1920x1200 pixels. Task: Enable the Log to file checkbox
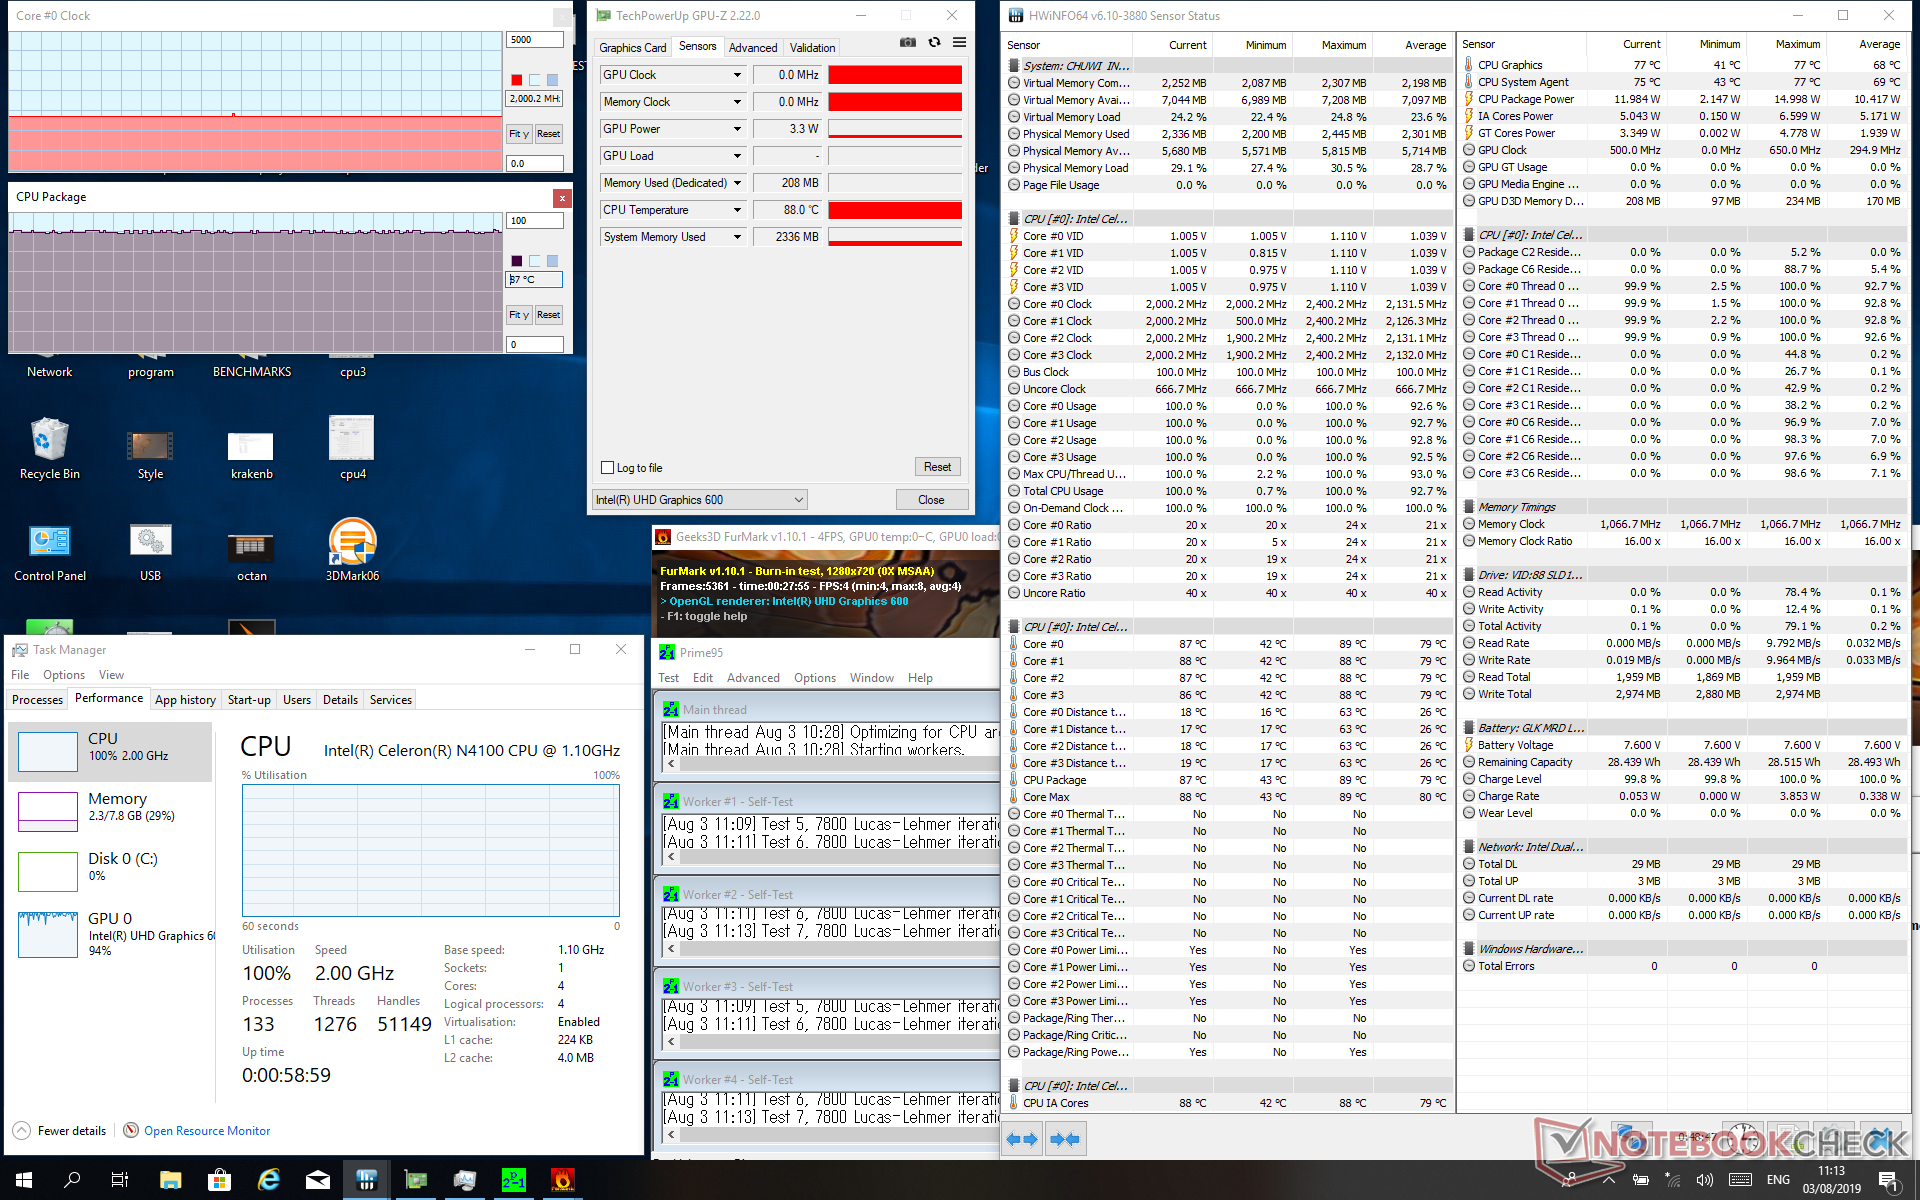tap(607, 468)
